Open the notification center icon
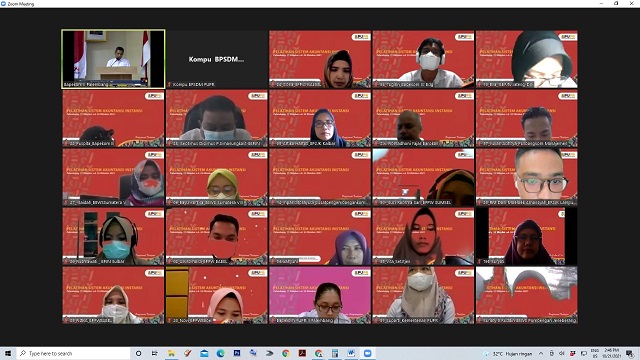 point(630,353)
